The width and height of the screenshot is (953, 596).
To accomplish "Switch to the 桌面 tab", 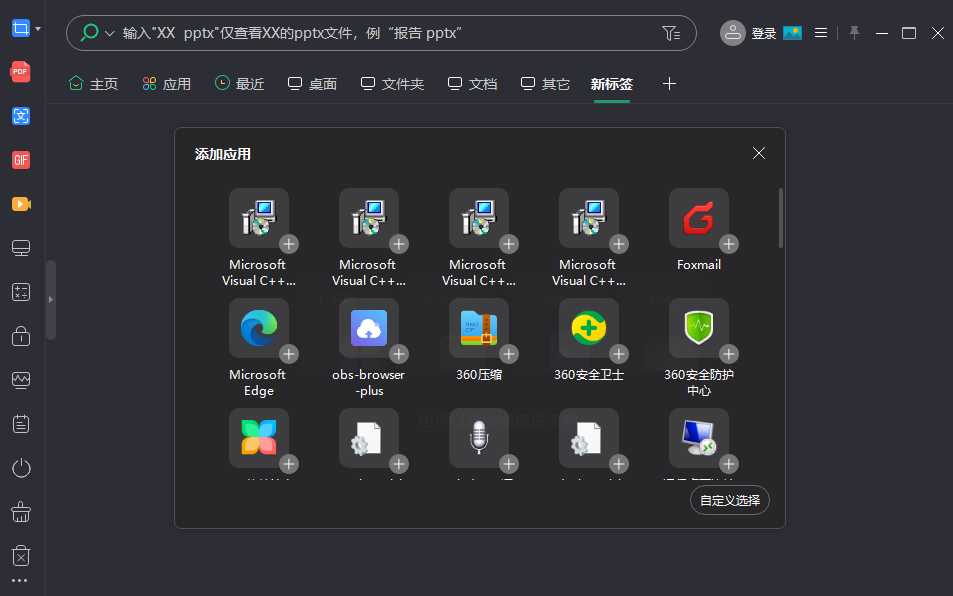I will [311, 84].
